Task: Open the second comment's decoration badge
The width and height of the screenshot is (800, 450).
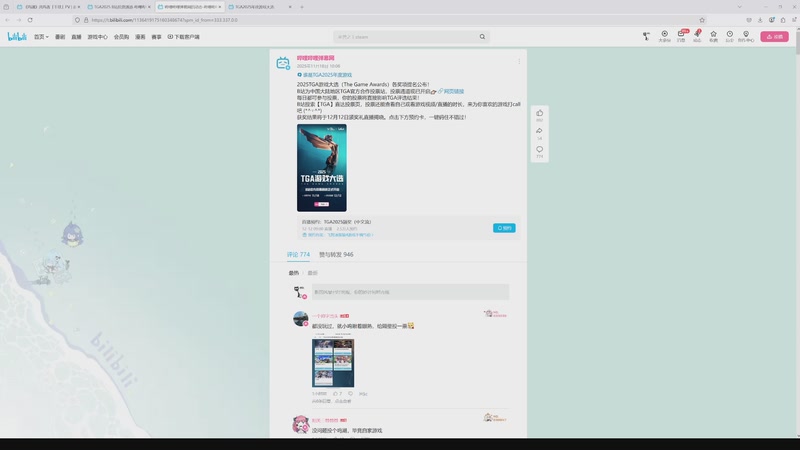Action: tap(495, 418)
